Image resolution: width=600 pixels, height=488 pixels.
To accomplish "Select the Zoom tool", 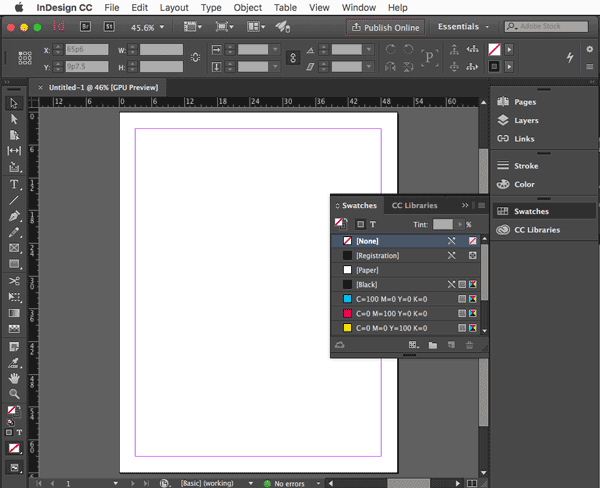I will click(14, 394).
